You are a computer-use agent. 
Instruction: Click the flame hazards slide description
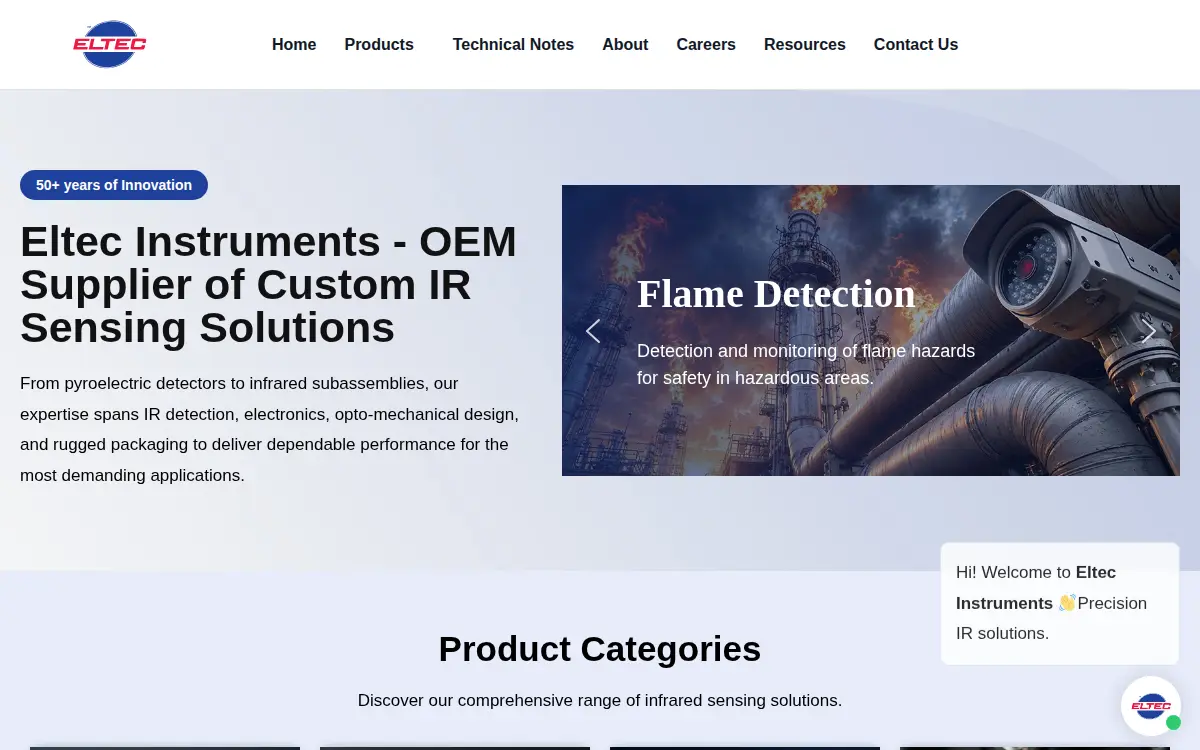806,365
